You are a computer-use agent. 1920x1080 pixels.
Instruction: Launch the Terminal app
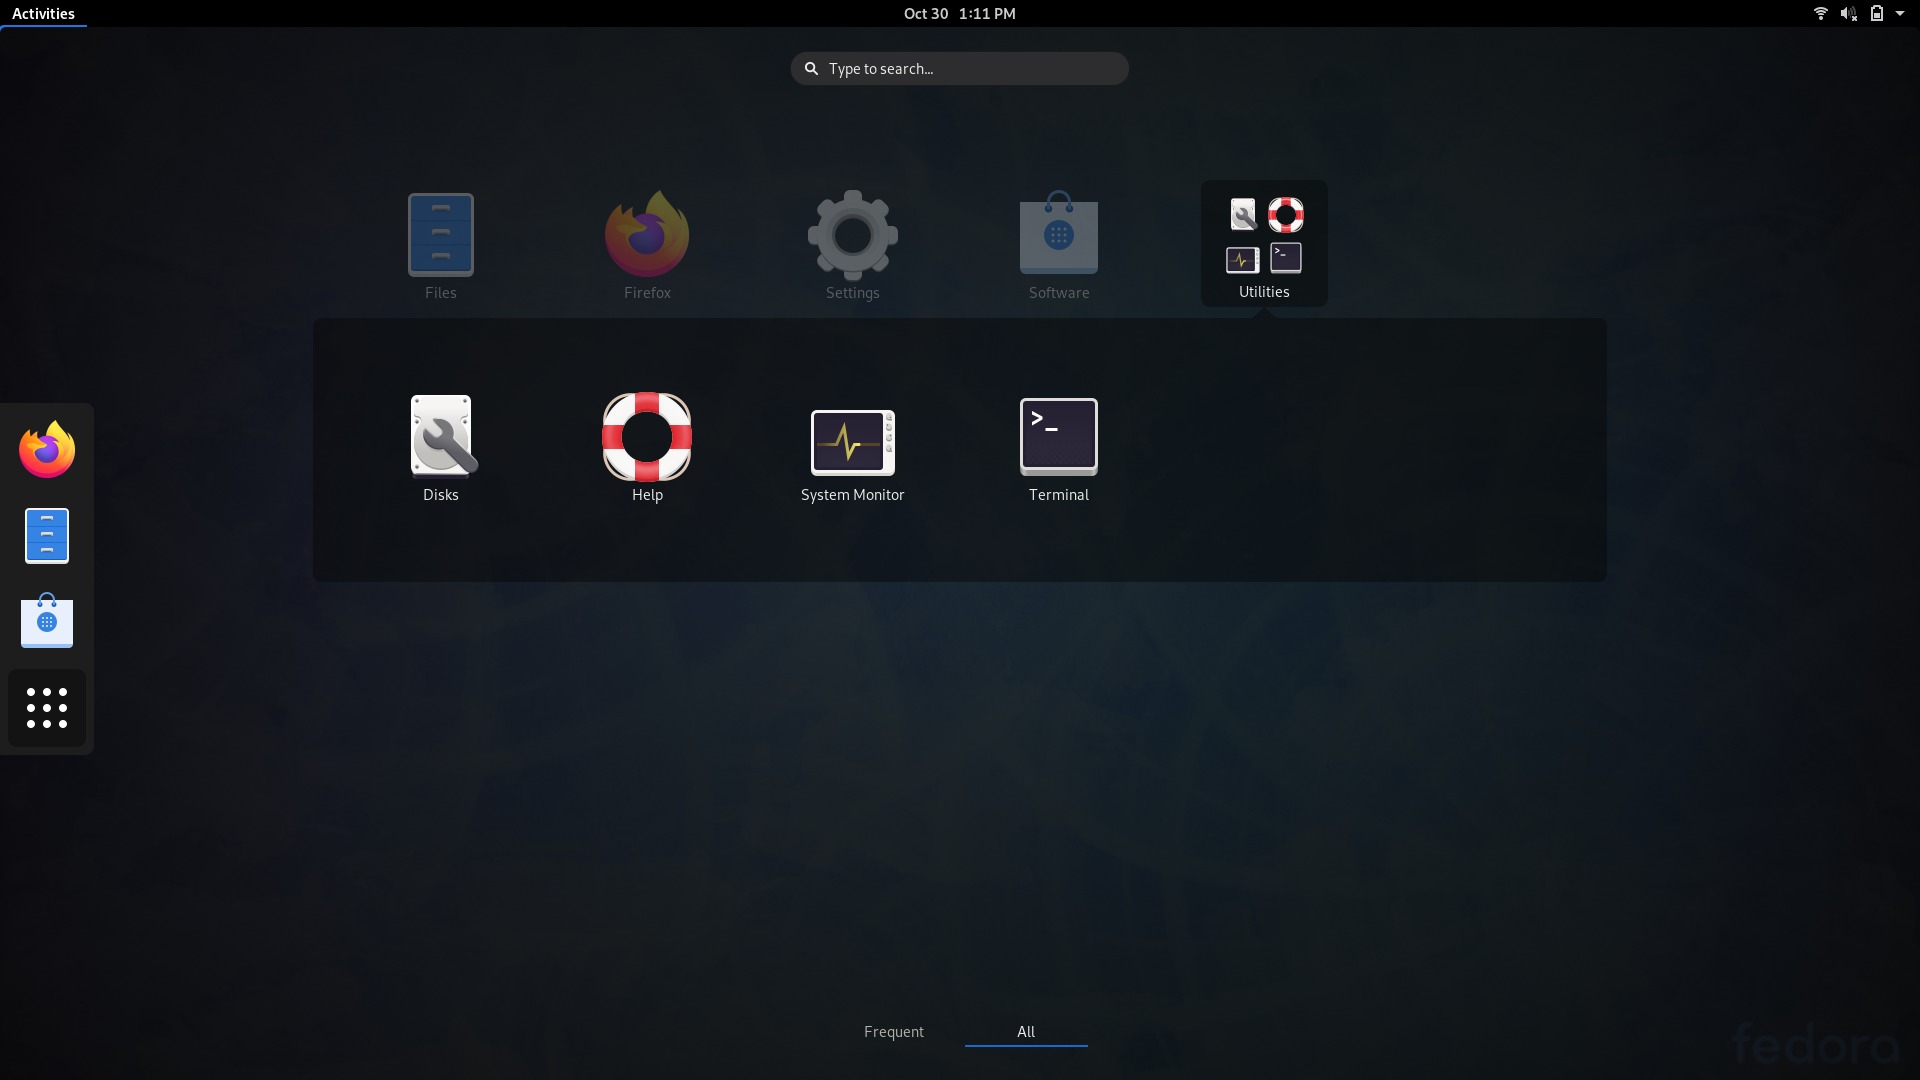pyautogui.click(x=1059, y=448)
